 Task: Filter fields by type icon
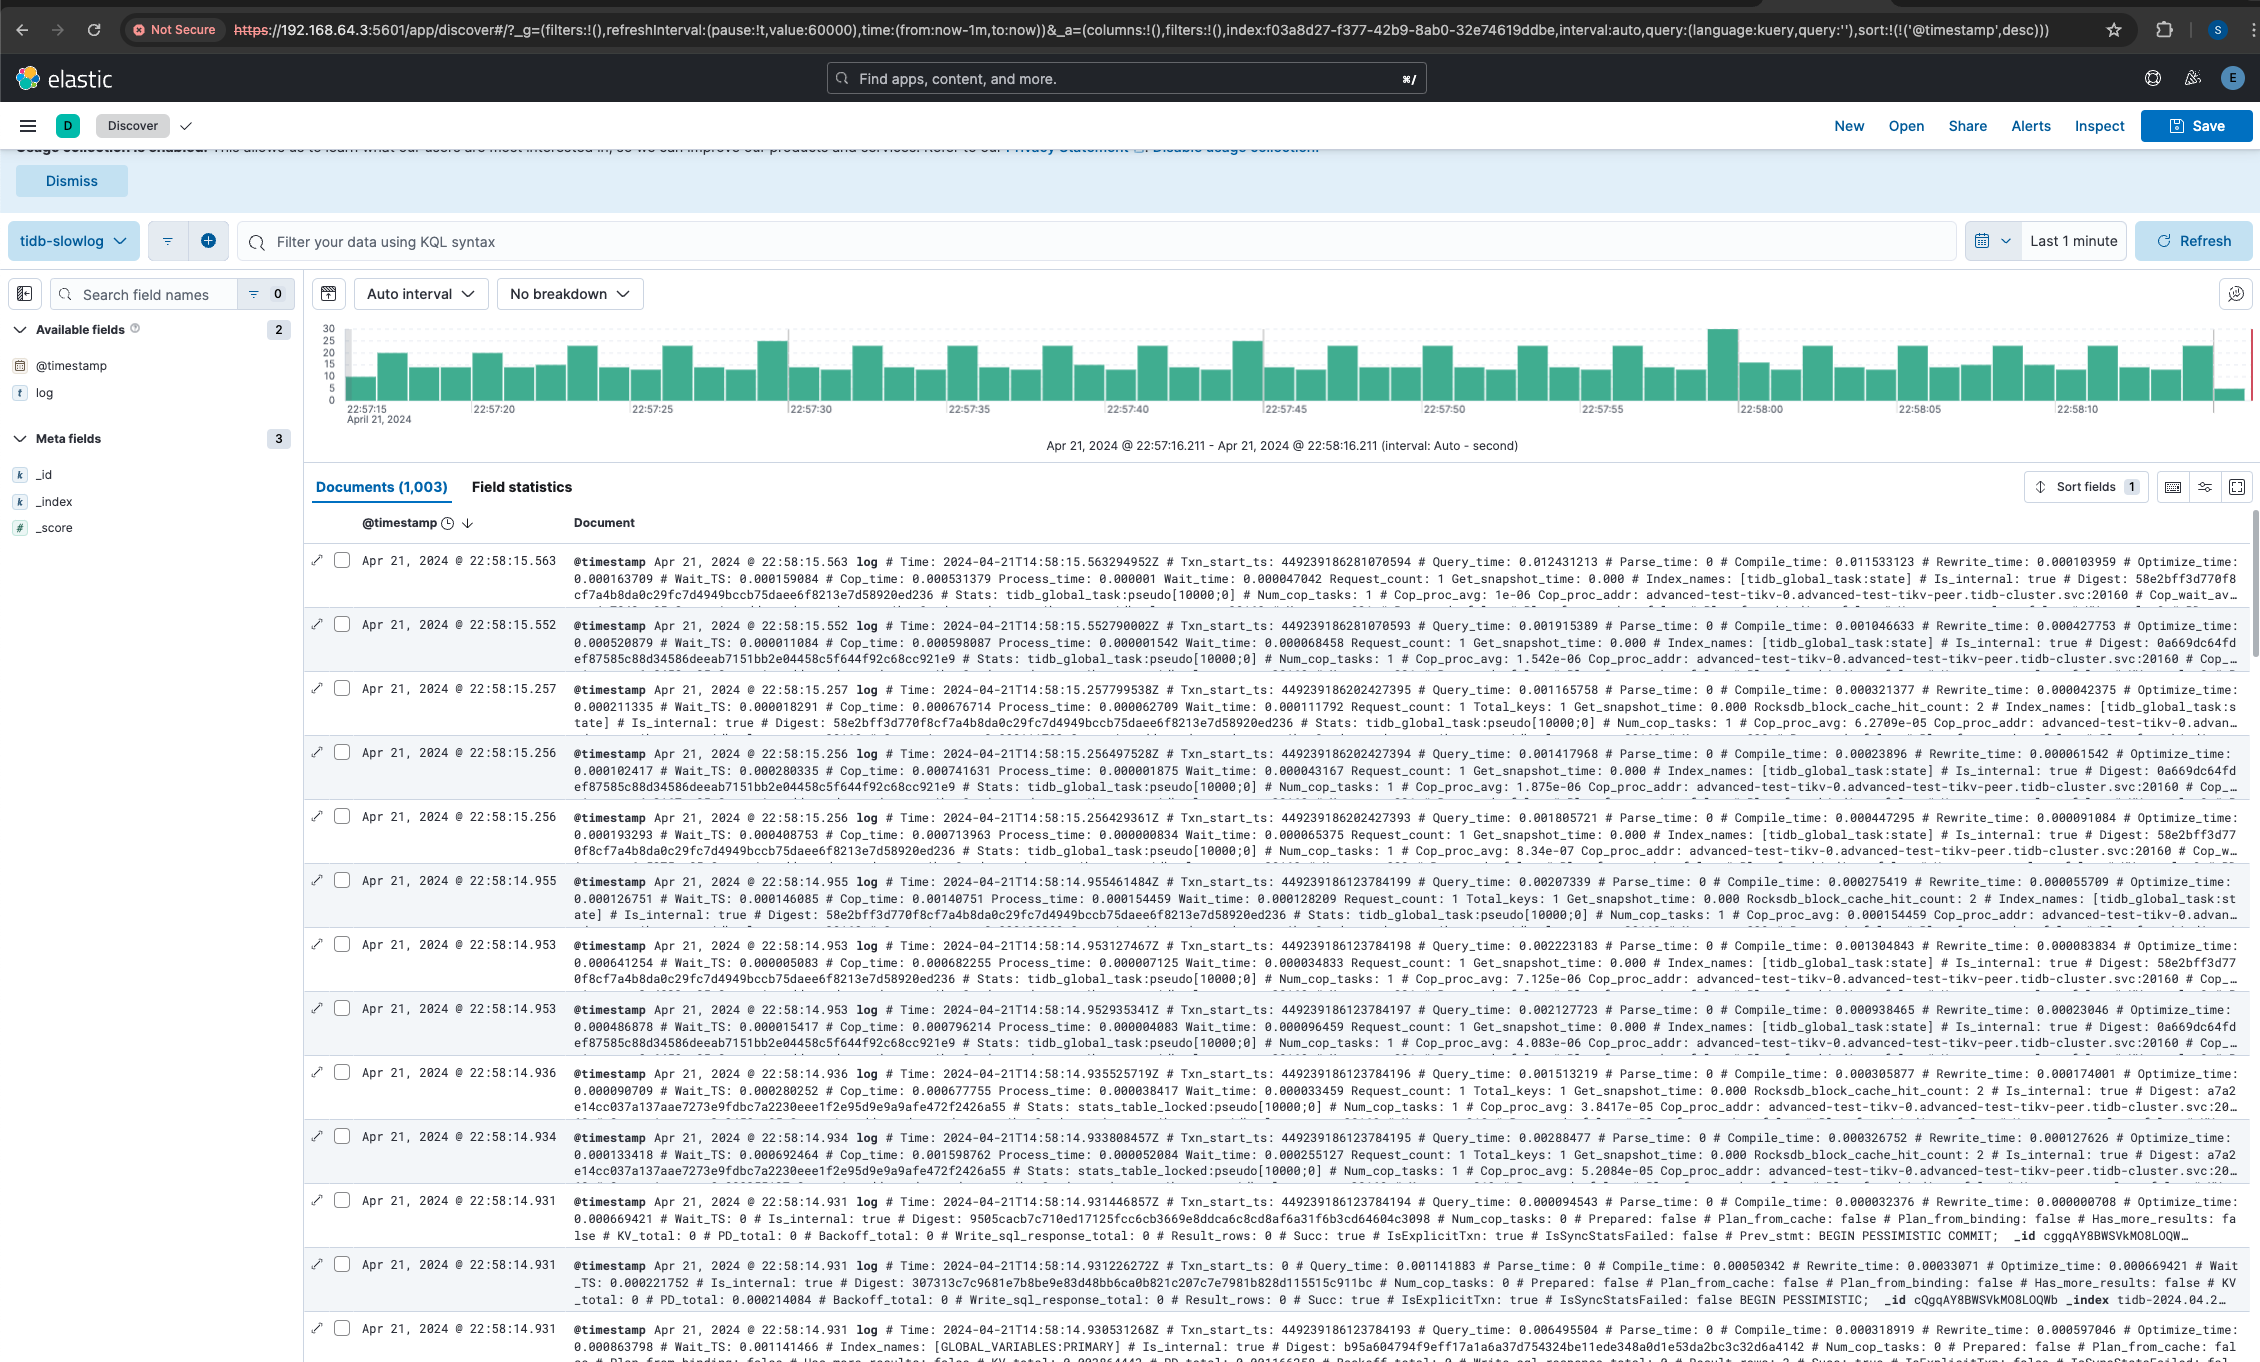(264, 294)
